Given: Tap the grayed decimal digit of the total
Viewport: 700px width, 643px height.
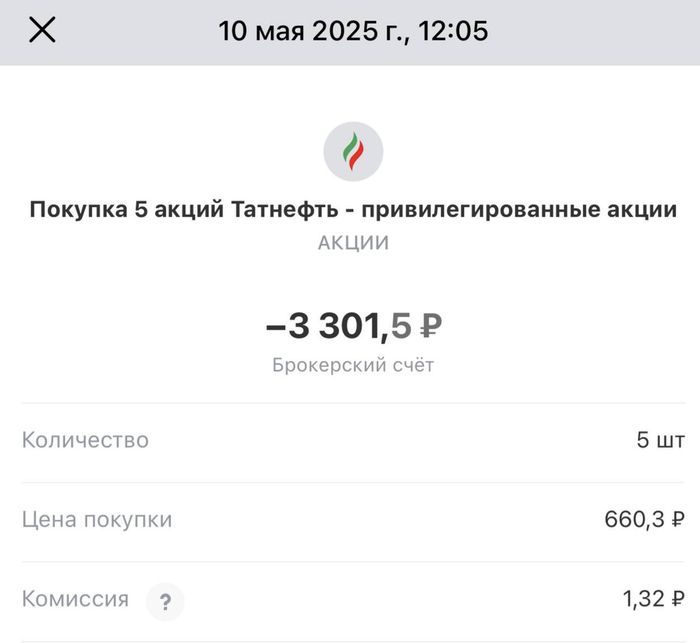Looking at the screenshot, I should 401,325.
